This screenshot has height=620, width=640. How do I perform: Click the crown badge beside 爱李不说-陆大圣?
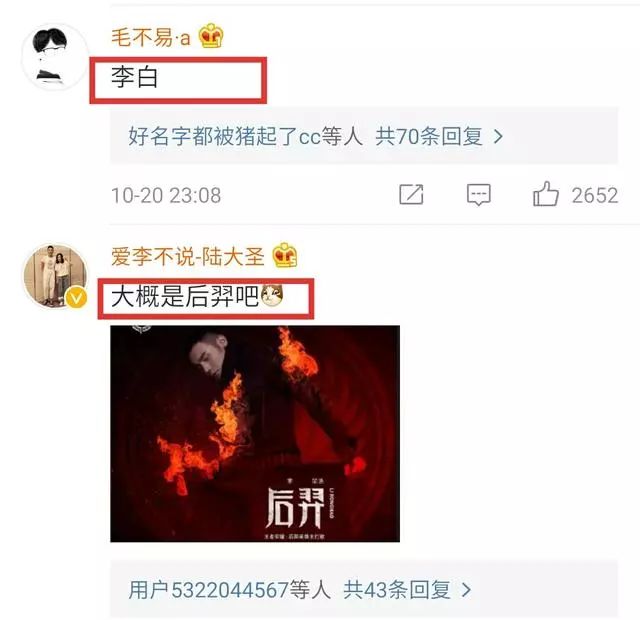[285, 256]
